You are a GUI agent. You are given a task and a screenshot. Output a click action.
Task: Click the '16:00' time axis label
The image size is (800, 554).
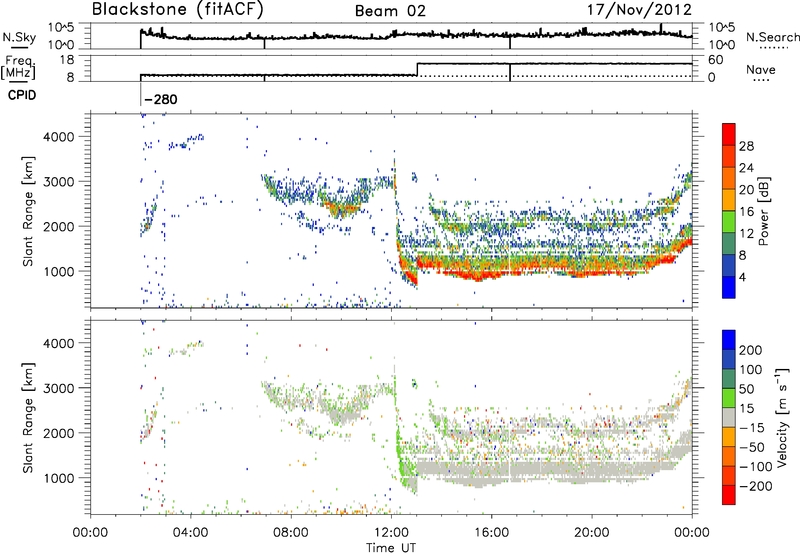click(491, 533)
